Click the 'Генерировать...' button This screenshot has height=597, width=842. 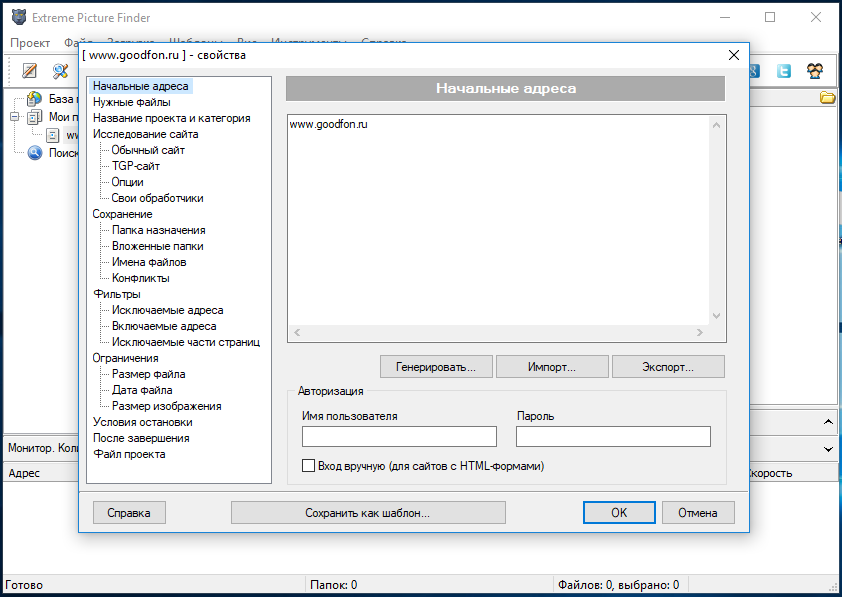click(x=436, y=367)
